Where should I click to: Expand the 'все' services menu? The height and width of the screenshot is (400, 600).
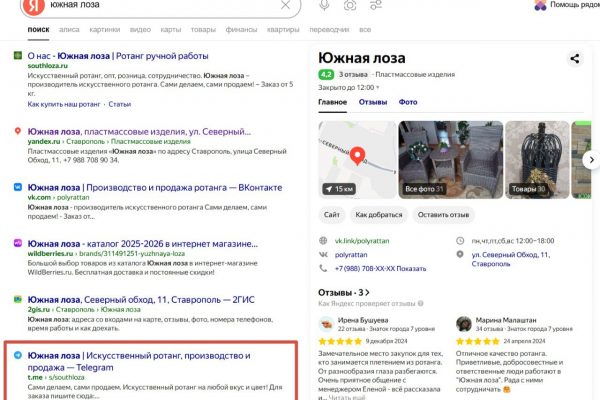pos(365,29)
